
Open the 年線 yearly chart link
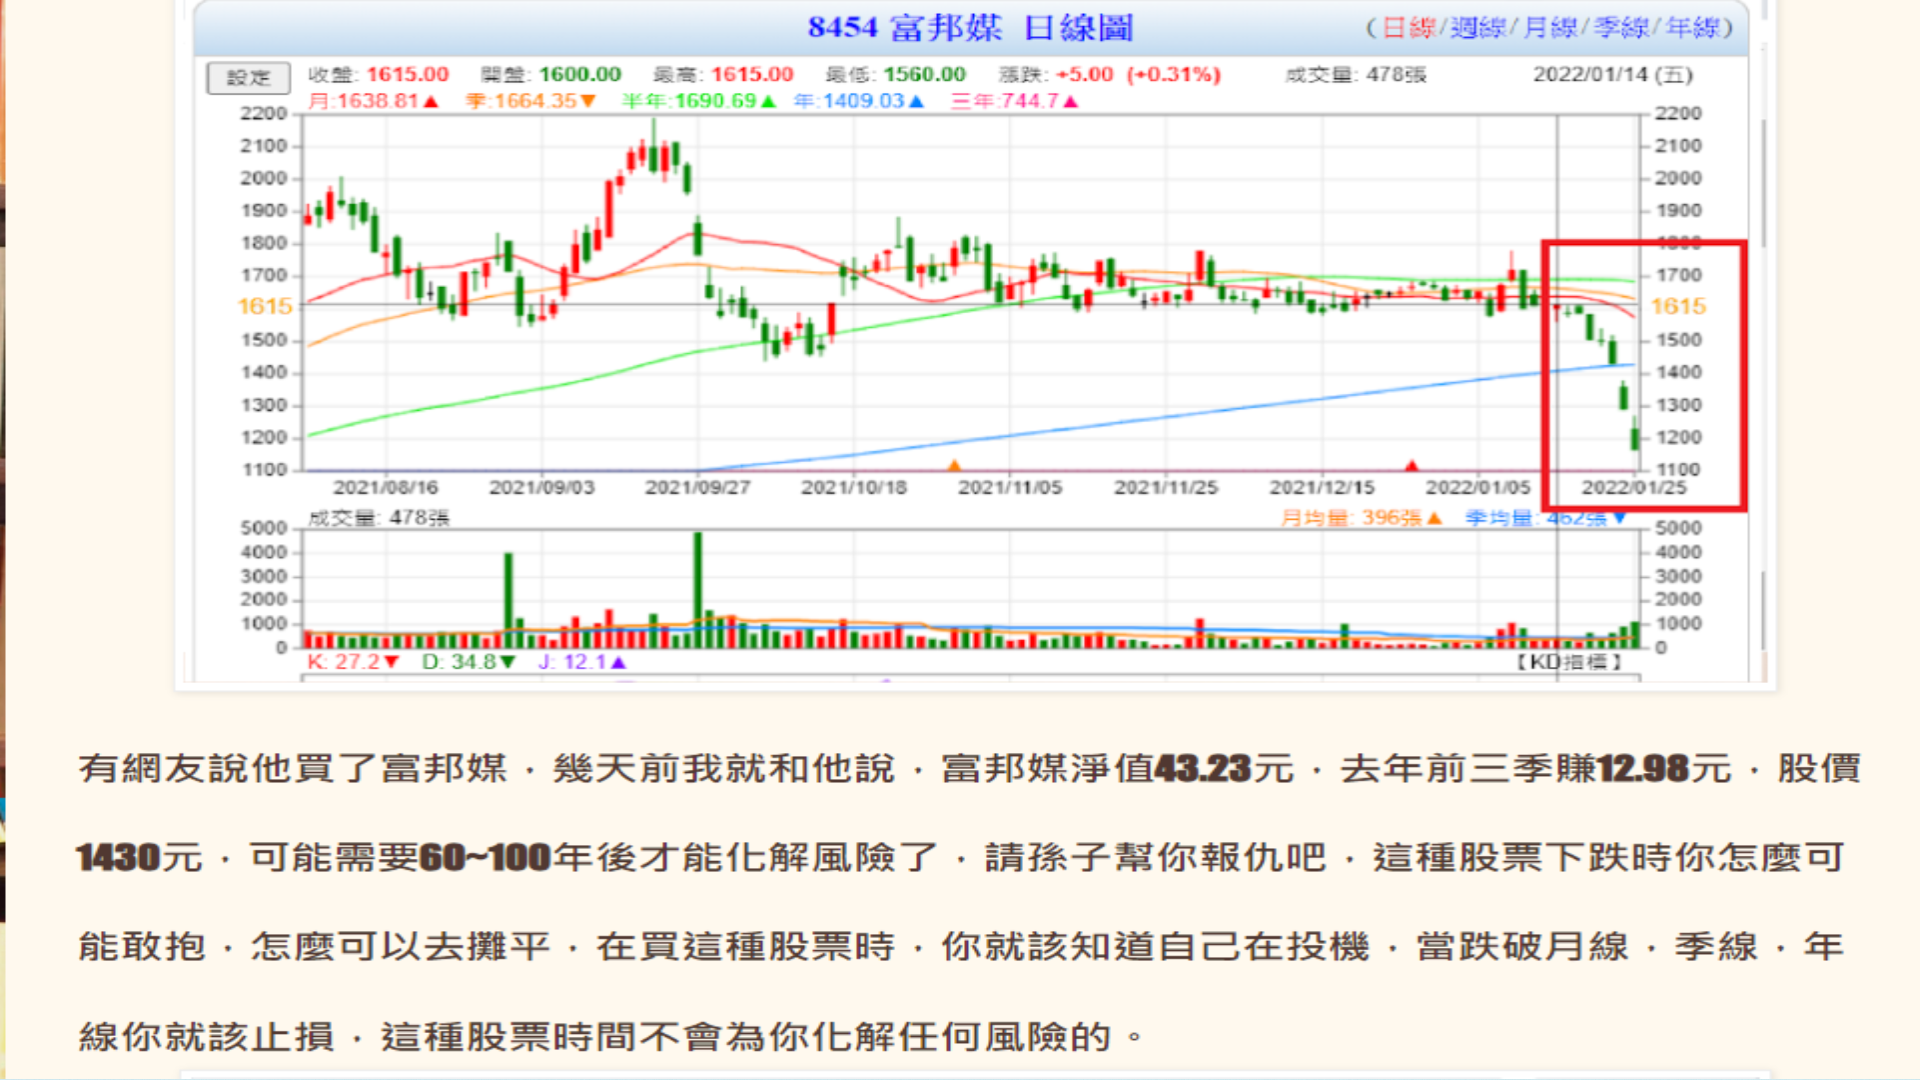pos(1693,28)
